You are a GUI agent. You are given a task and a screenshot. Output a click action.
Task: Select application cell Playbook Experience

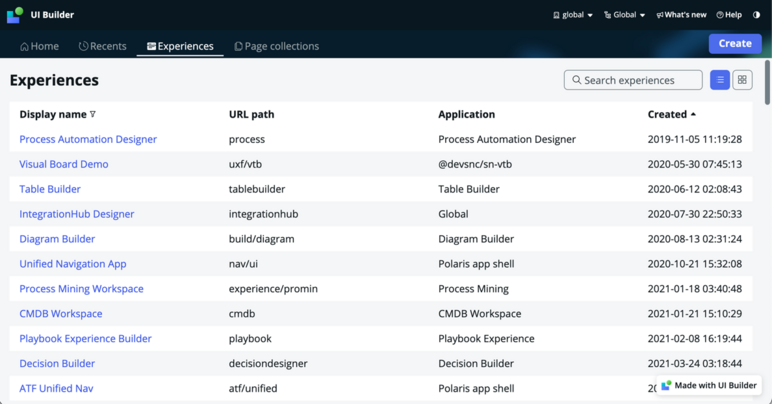tap(486, 339)
